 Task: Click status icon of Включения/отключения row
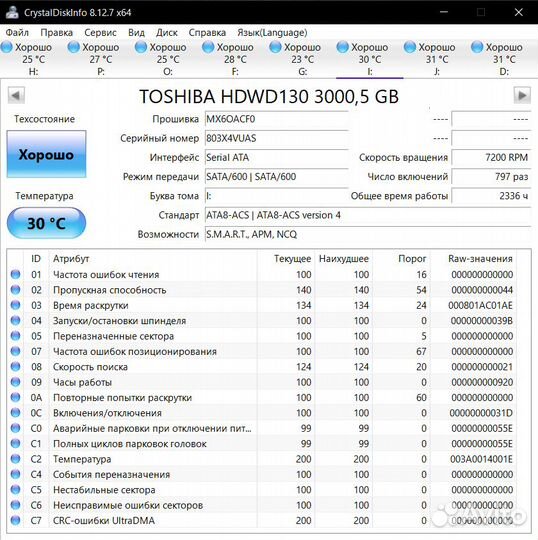click(15, 413)
